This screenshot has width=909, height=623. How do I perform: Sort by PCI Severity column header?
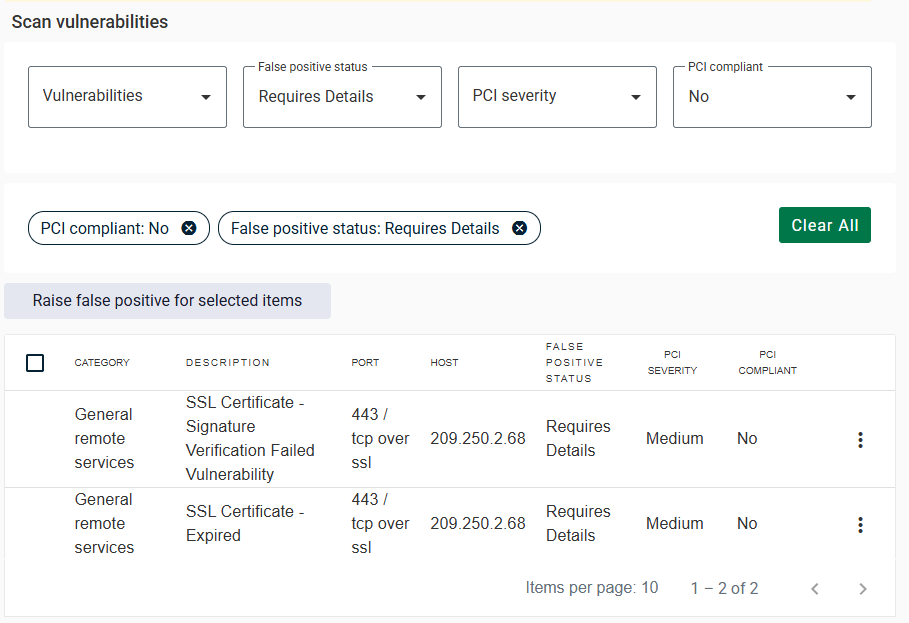pyautogui.click(x=672, y=363)
